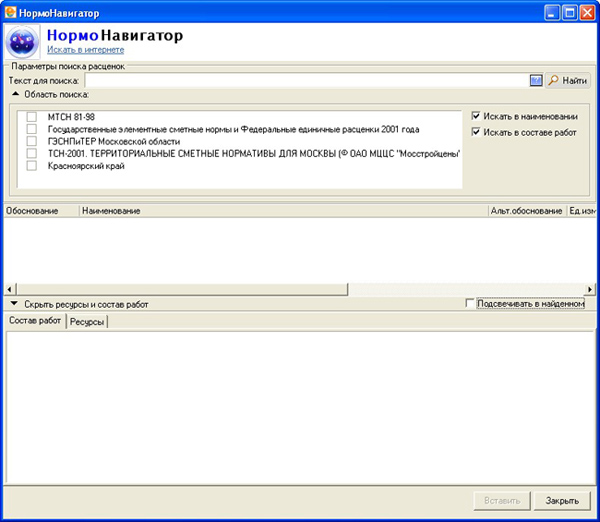Check the Красноярский край checkbox
This screenshot has width=600, height=522.
click(32, 166)
